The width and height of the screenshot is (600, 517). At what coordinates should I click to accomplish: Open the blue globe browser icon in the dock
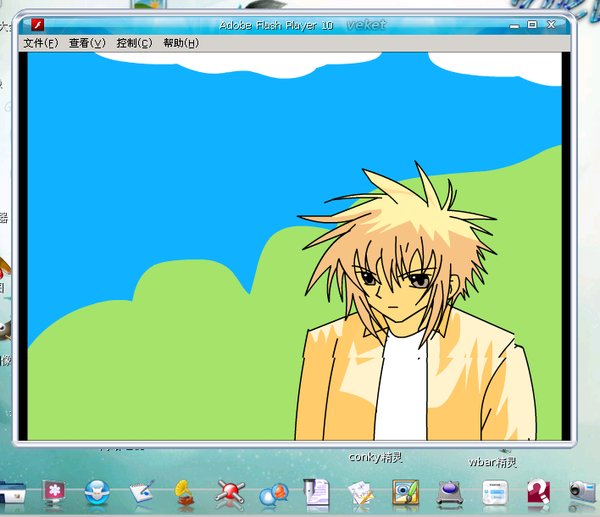coord(97,492)
